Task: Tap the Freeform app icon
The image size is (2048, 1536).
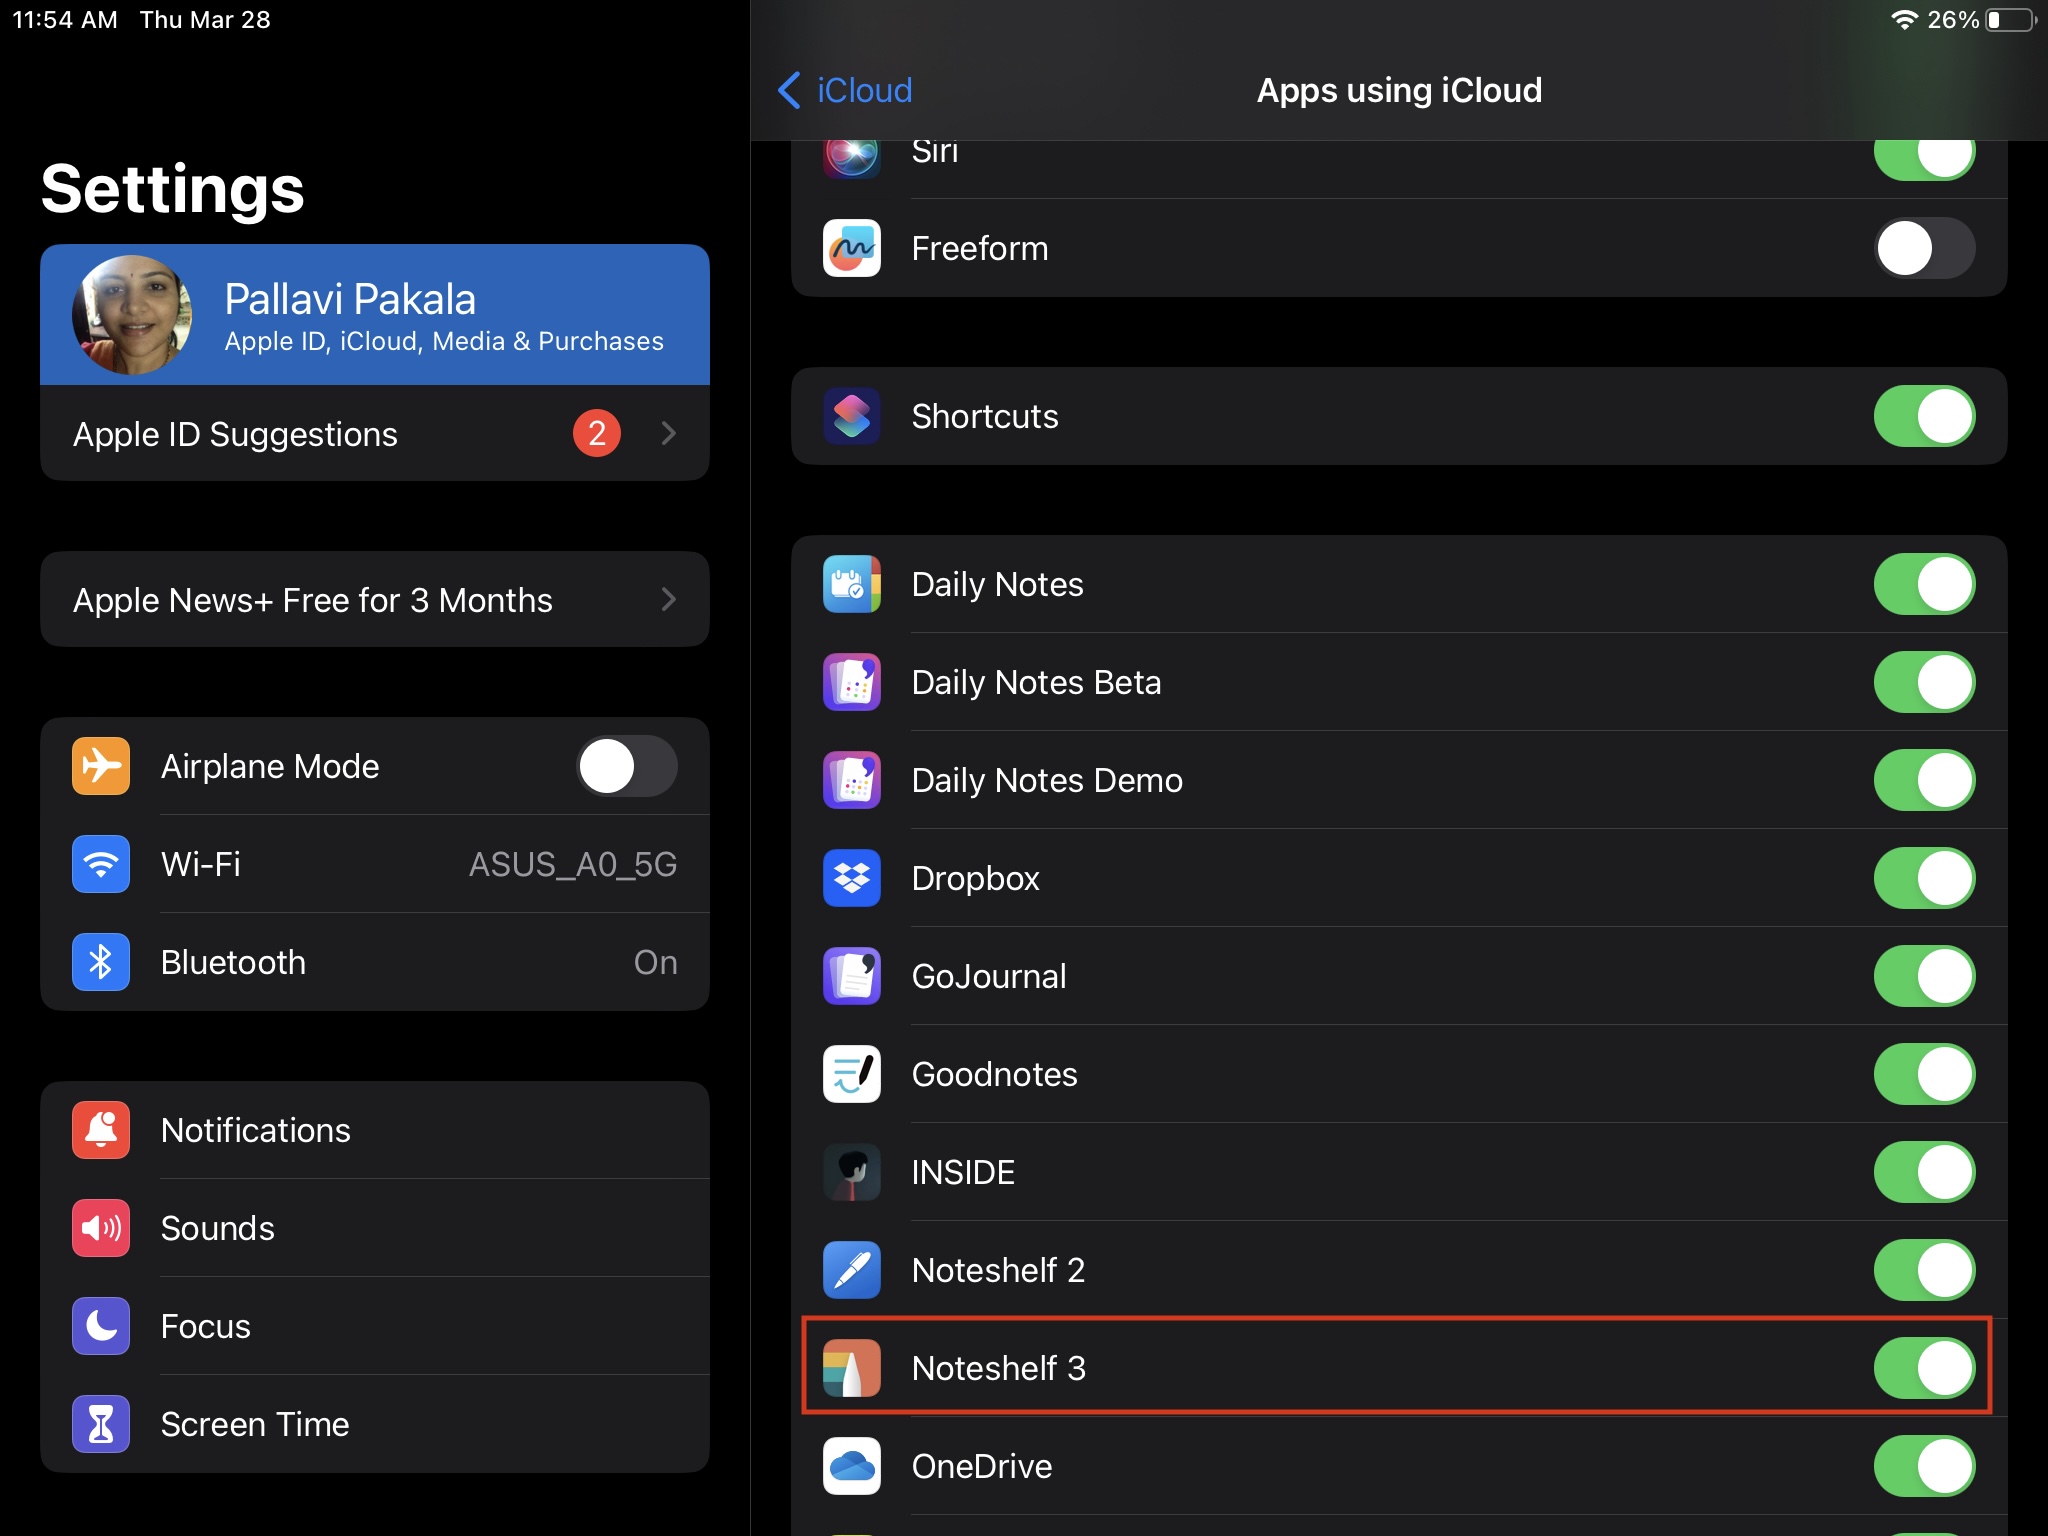Action: coord(851,248)
